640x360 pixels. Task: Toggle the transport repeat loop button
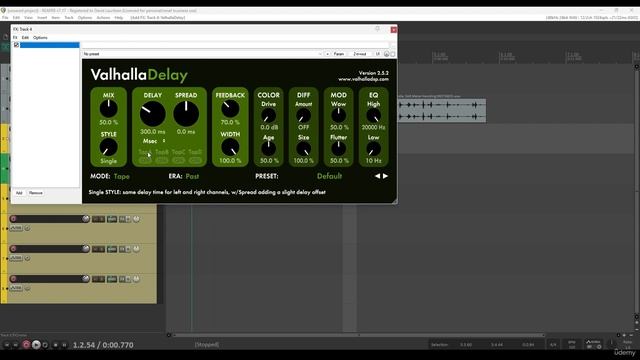click(45, 345)
